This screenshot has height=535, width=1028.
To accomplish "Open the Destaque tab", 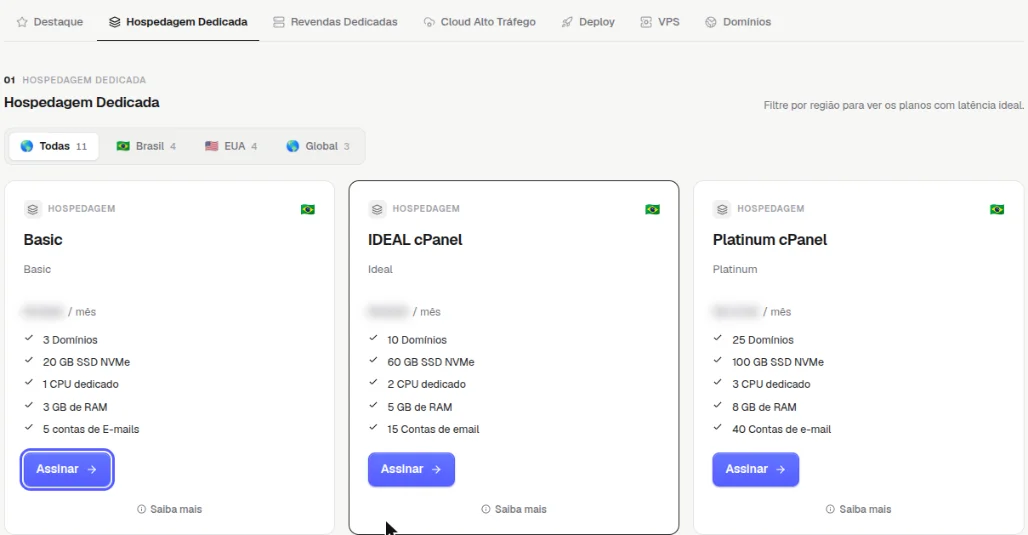I will [x=50, y=22].
